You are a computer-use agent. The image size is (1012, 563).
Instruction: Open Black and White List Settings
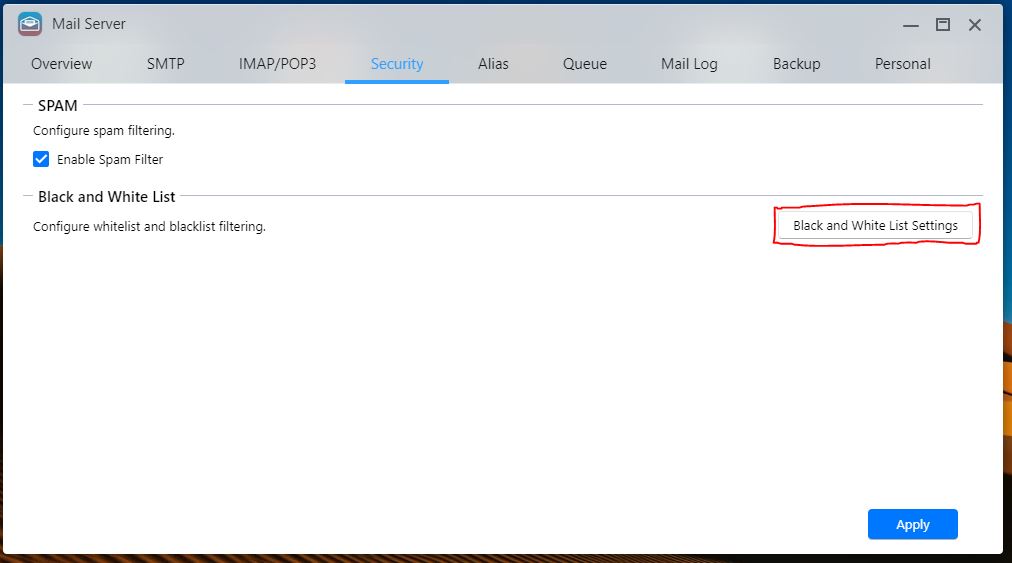tap(875, 225)
